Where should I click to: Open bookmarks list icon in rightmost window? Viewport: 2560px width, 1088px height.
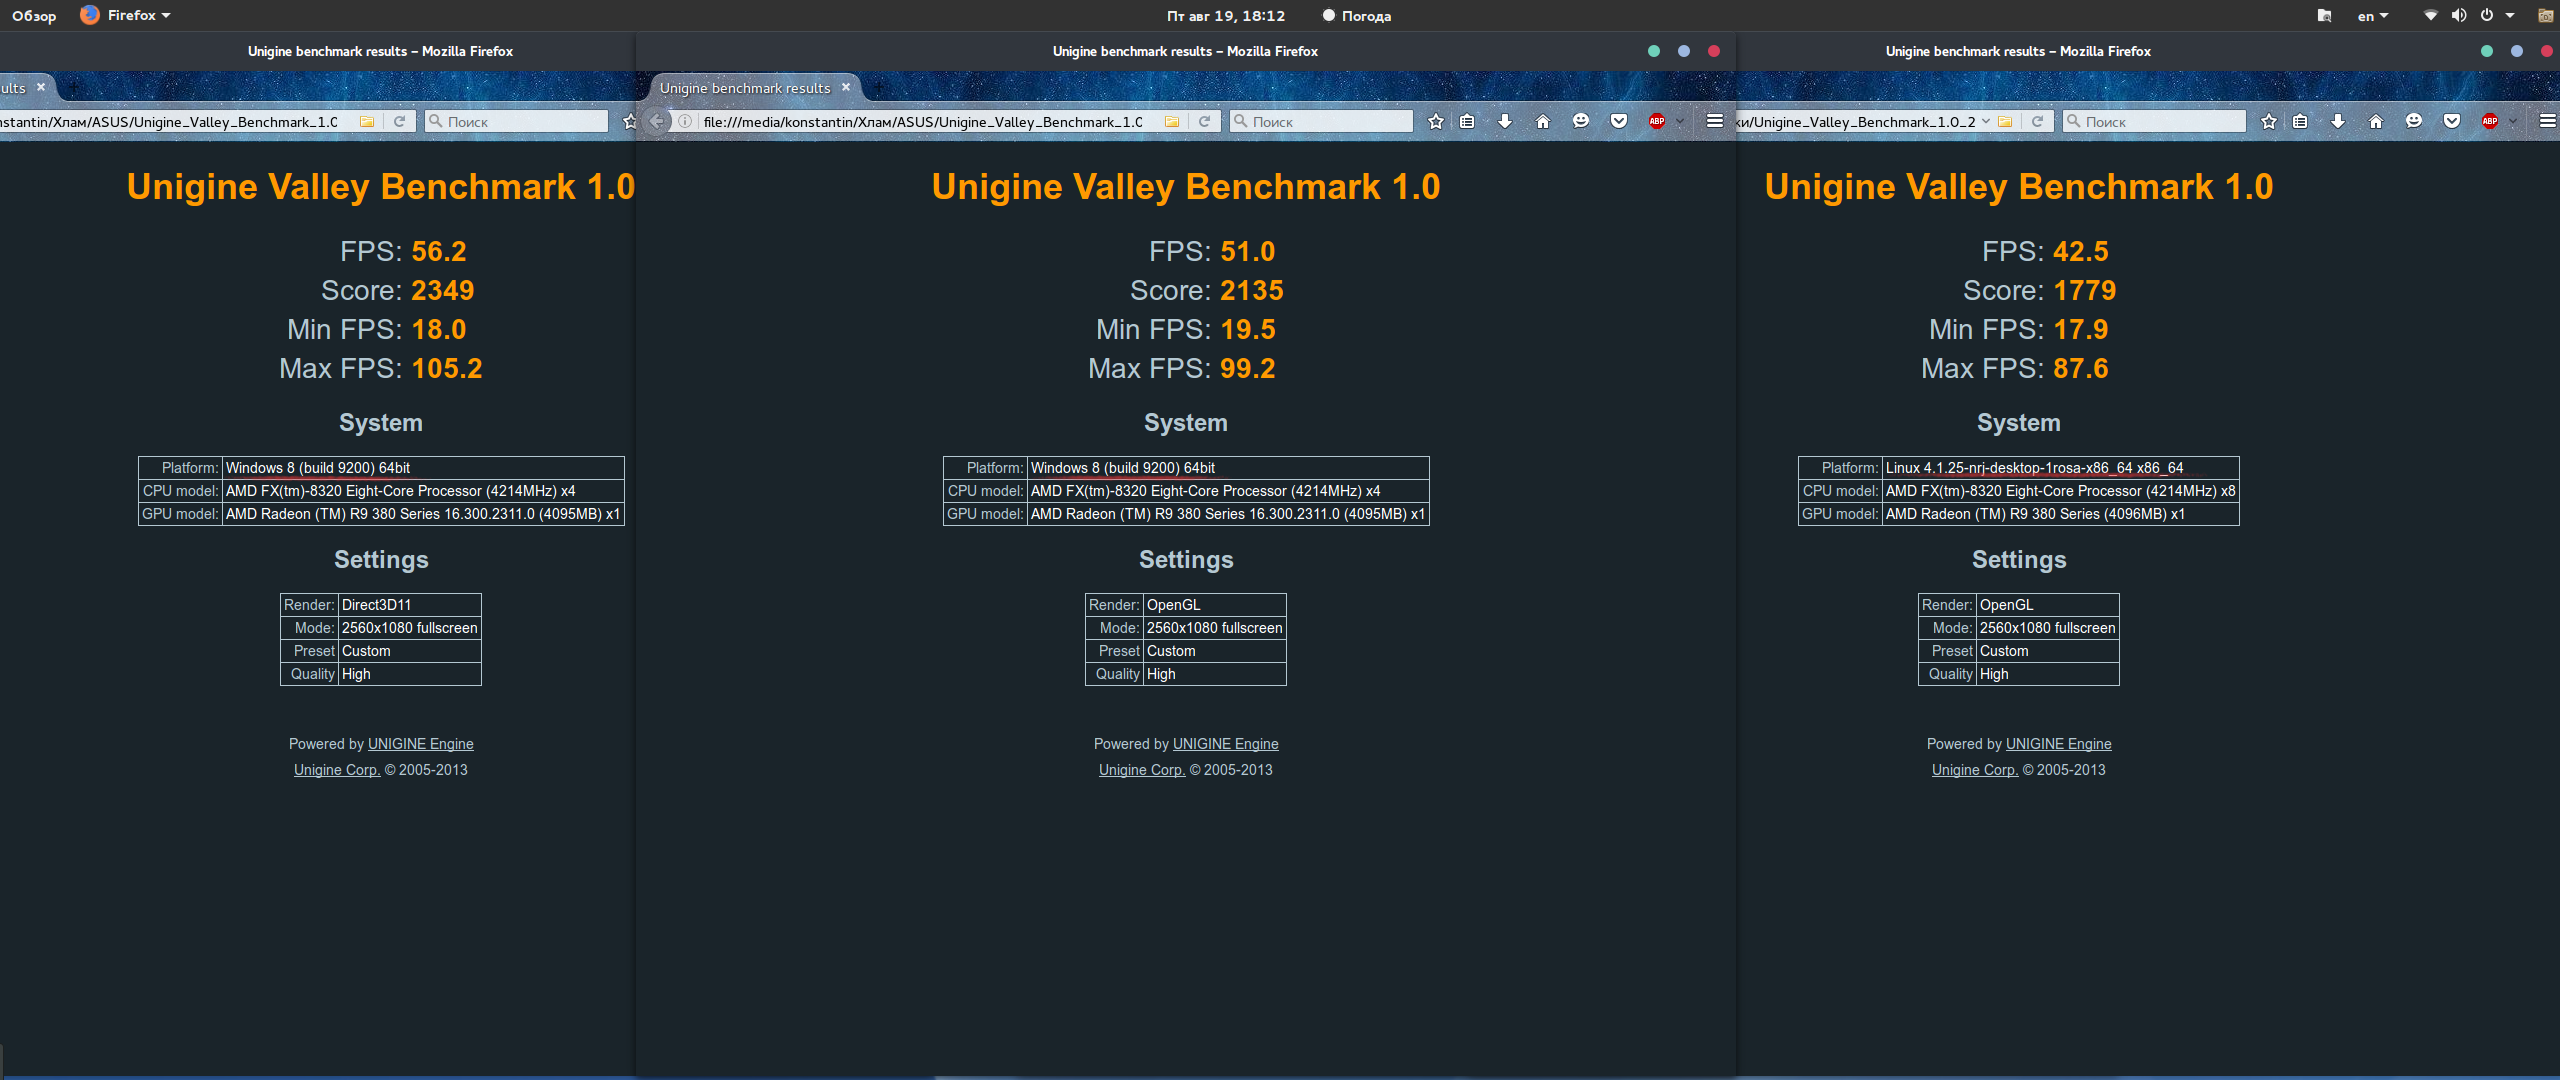tap(2300, 122)
